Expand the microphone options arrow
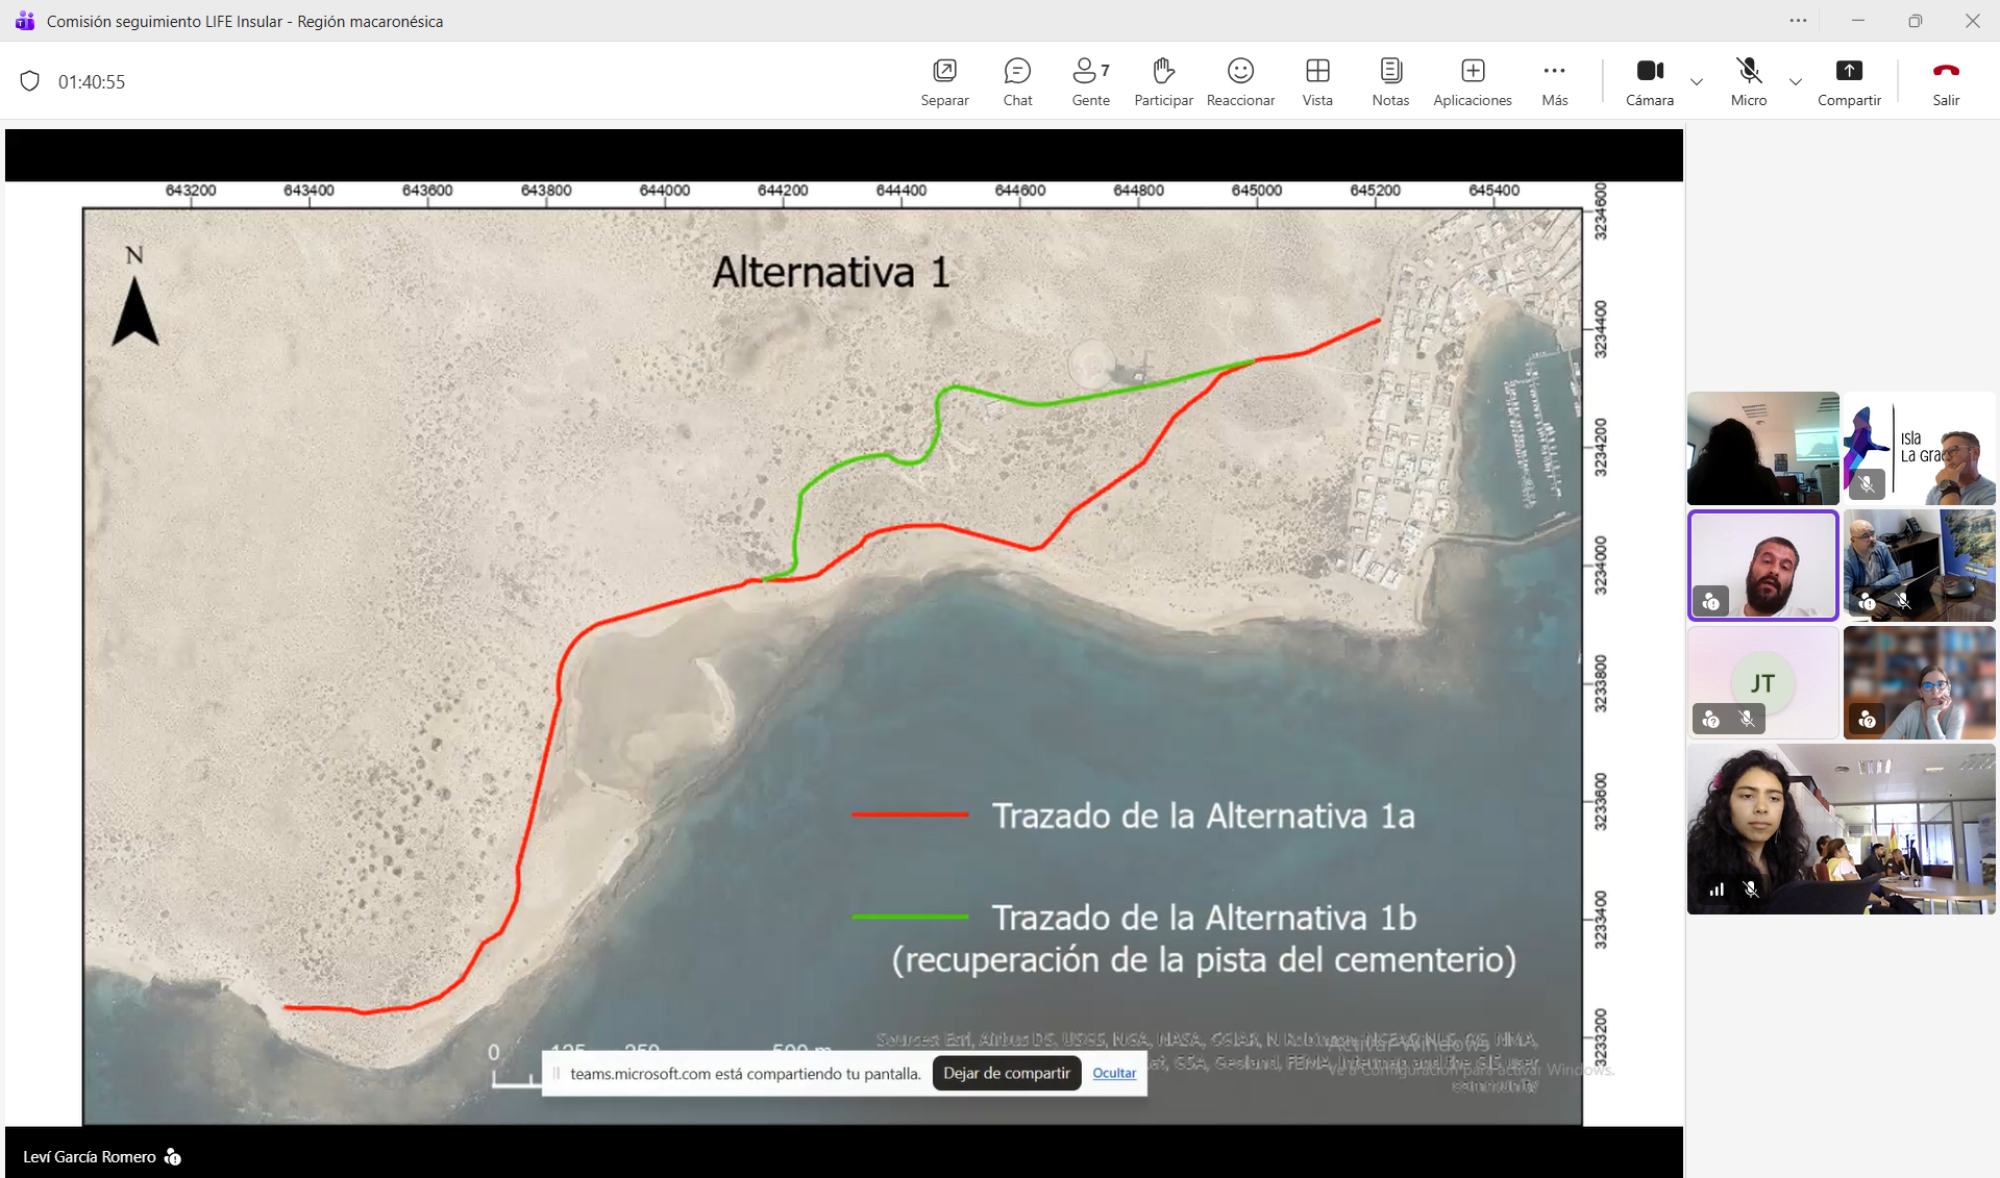Image resolution: width=2000 pixels, height=1178 pixels. click(x=1795, y=81)
